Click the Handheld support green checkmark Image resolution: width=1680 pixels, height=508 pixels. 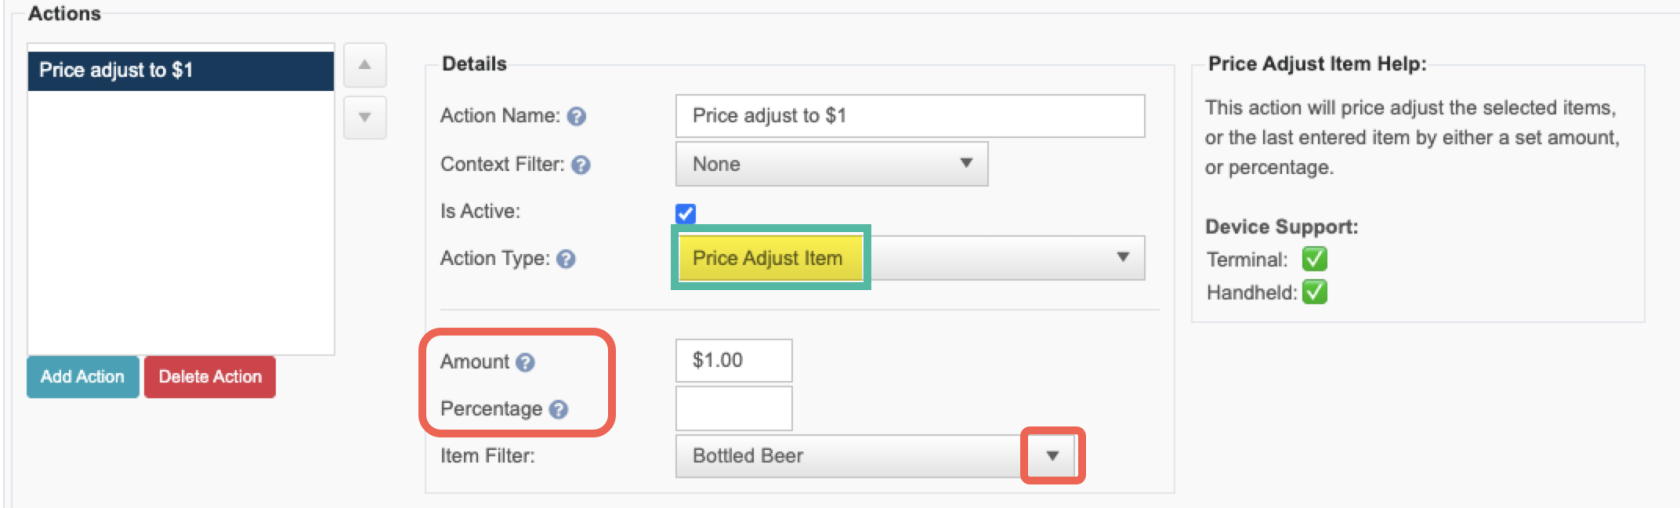1314,292
